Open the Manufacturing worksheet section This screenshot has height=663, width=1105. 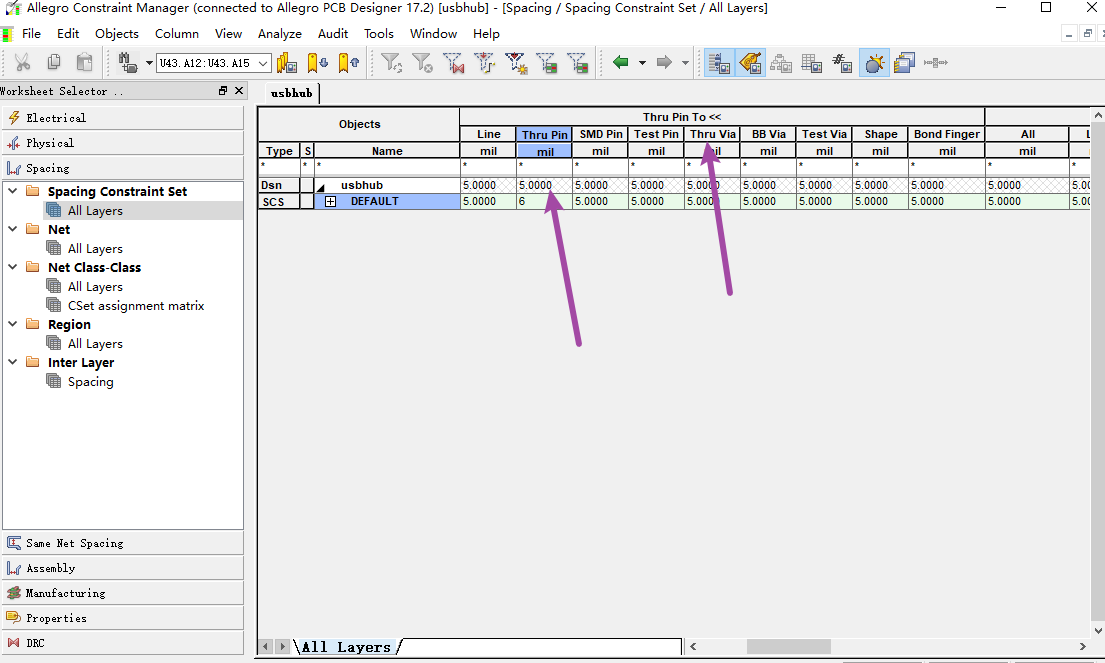tap(123, 593)
